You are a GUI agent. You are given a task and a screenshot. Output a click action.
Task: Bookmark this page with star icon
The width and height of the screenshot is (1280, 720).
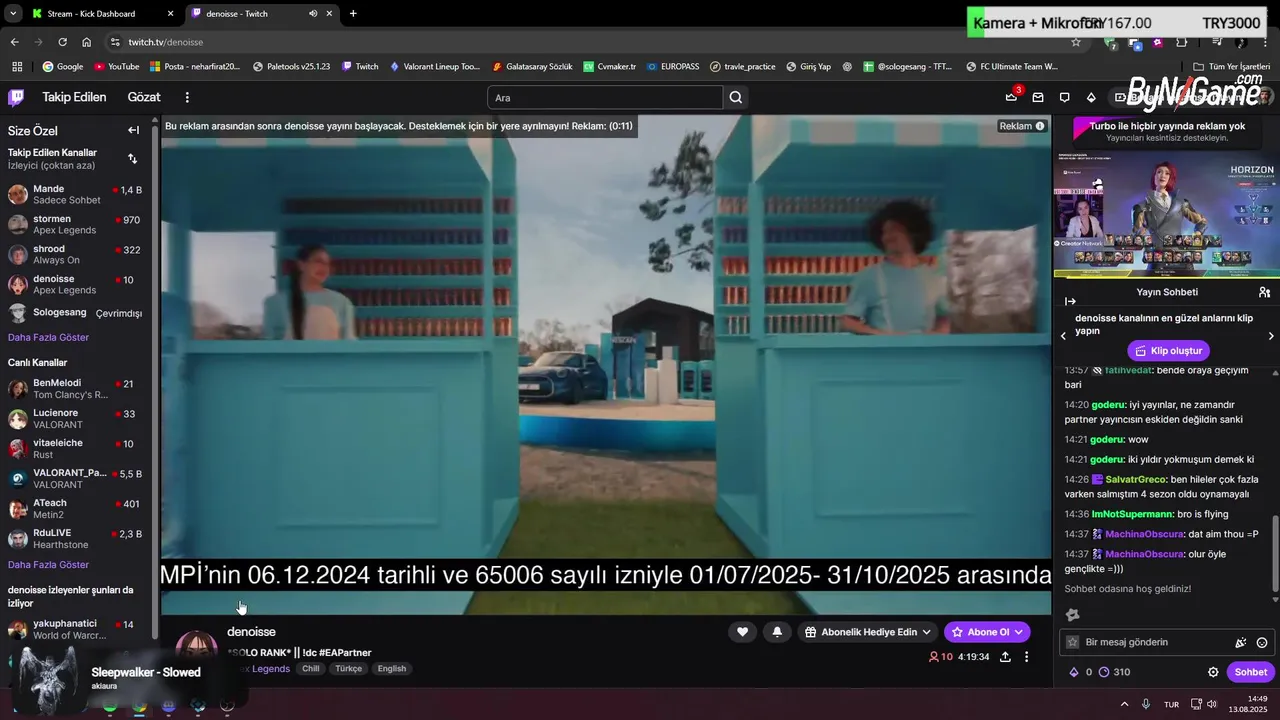click(x=1076, y=42)
